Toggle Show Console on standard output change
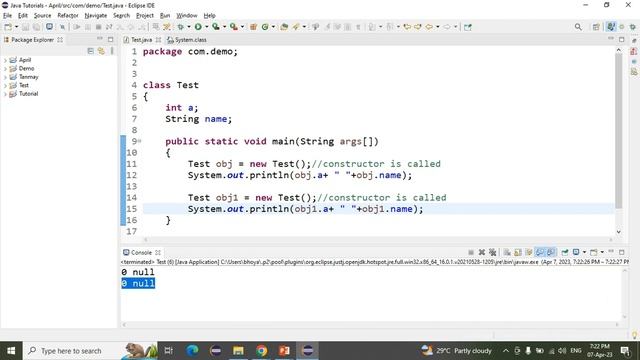The height and width of the screenshot is (360, 640). [540, 252]
